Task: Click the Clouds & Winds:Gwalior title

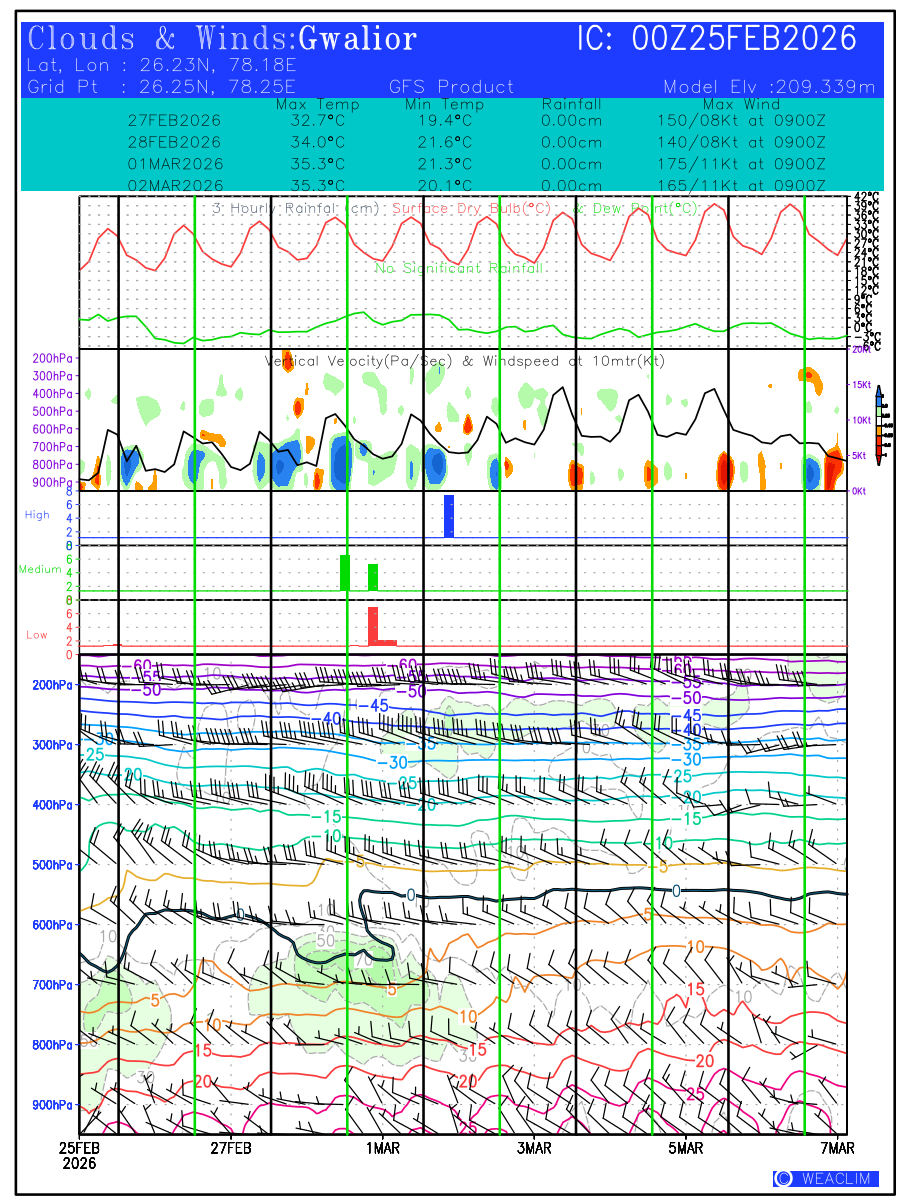Action: click(x=222, y=39)
